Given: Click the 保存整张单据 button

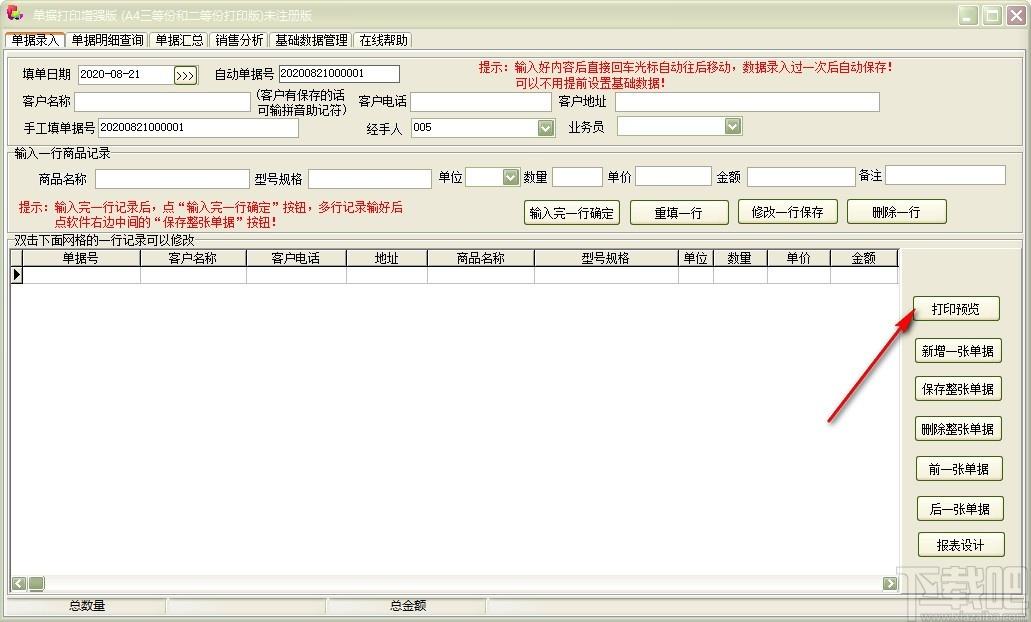Looking at the screenshot, I should (958, 389).
